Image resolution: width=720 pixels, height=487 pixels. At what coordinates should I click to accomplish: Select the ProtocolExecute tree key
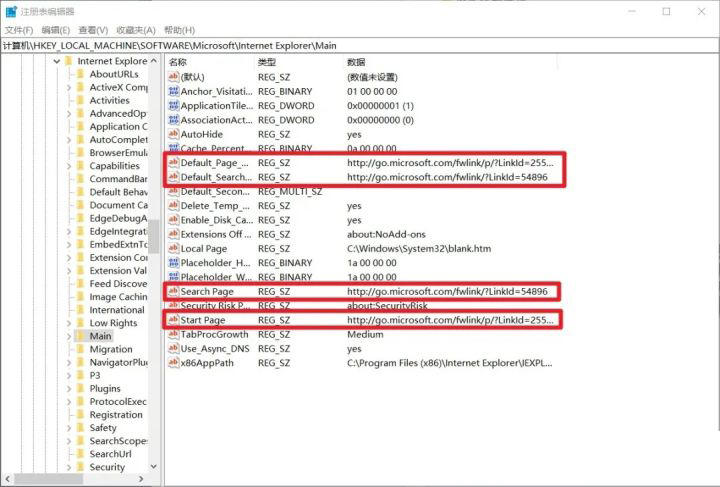[x=118, y=402]
